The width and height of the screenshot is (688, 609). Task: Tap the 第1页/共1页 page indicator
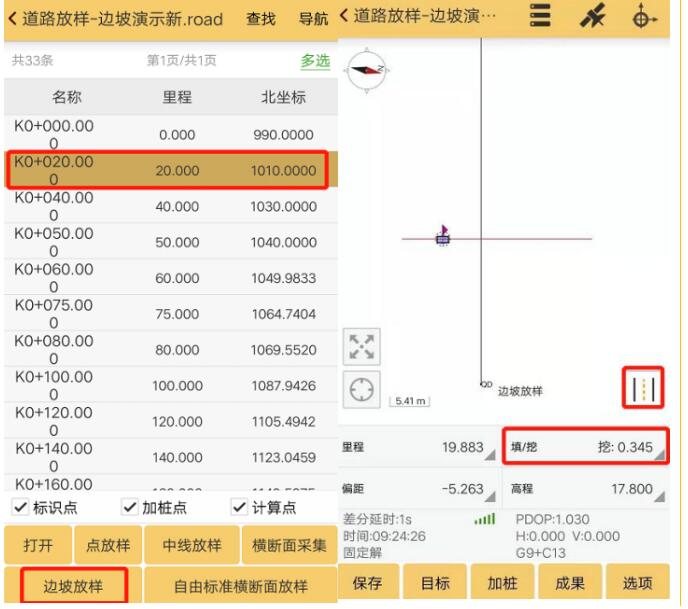tap(181, 61)
